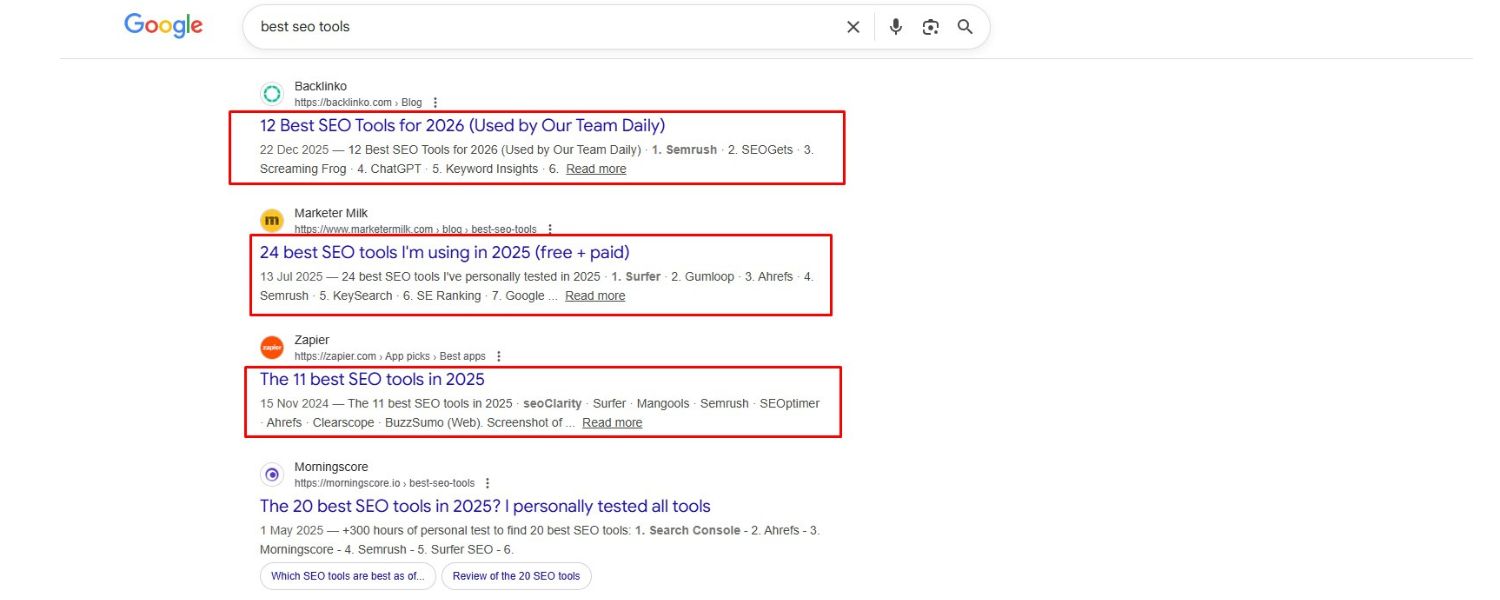Open more options for Marketer Milk result
This screenshot has height=600, width=1500.
click(550, 230)
